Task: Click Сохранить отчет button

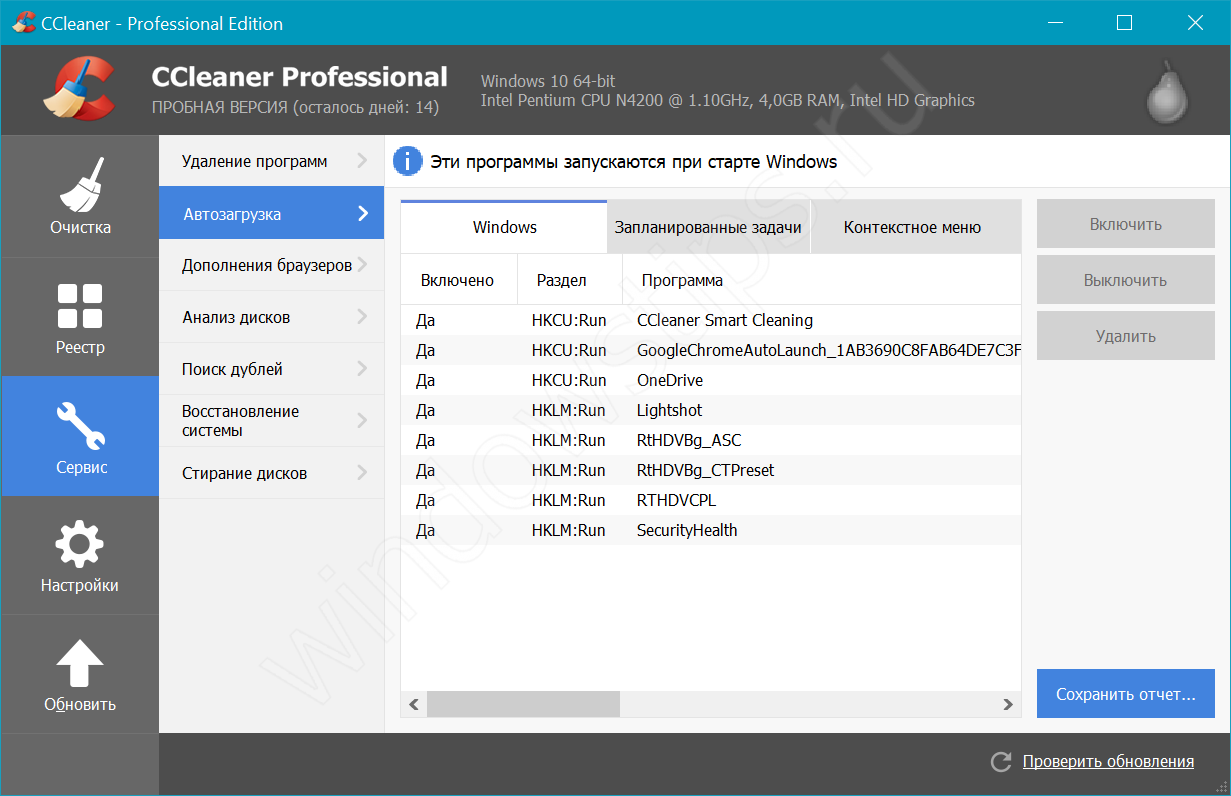Action: click(1125, 694)
